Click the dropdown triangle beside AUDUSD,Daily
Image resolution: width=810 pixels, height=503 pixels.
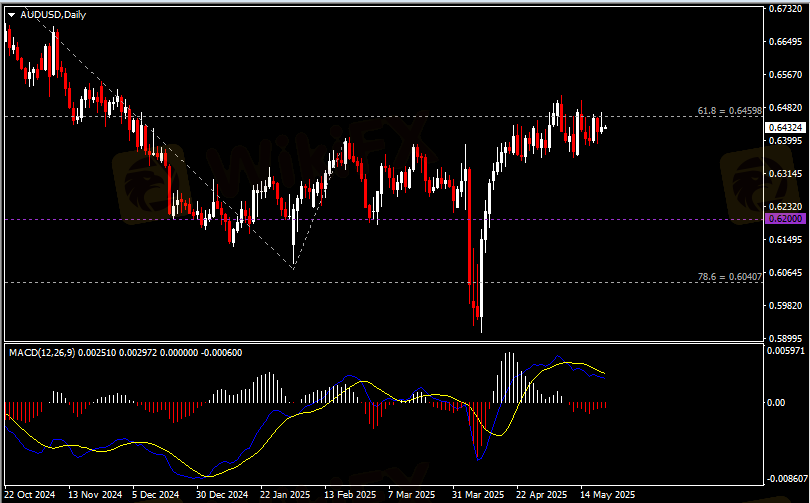click(11, 14)
